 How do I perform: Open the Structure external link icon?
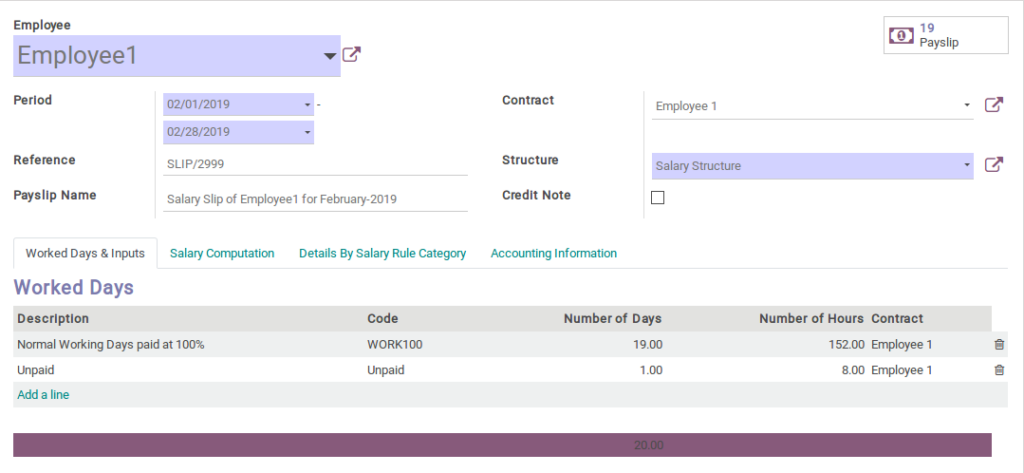(x=993, y=165)
